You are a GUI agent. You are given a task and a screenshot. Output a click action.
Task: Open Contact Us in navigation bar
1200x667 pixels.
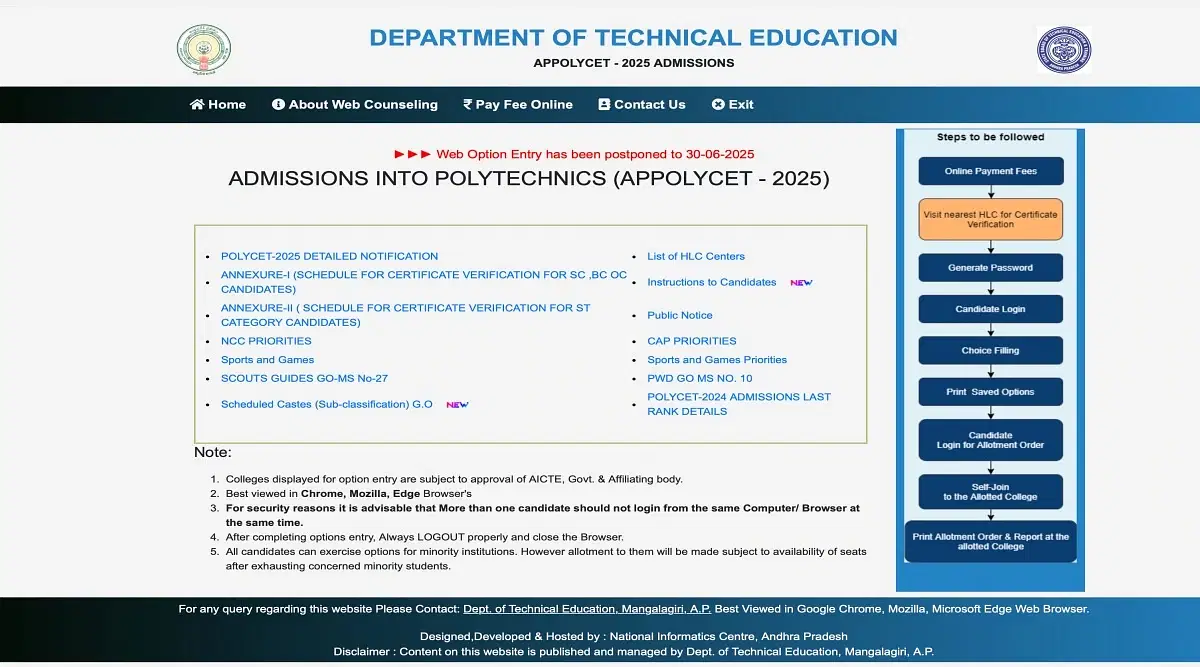(x=642, y=104)
